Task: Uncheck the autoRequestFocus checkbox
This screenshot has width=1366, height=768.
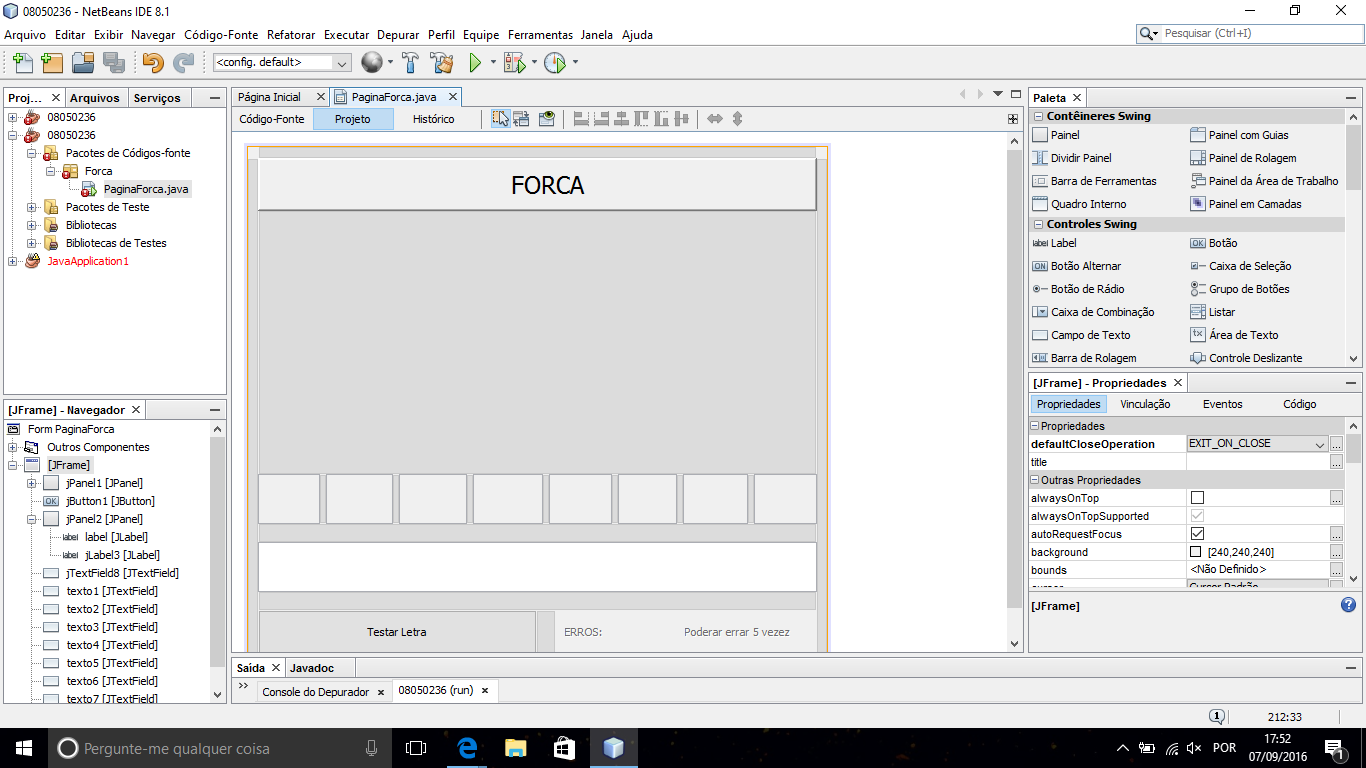Action: 1197,534
